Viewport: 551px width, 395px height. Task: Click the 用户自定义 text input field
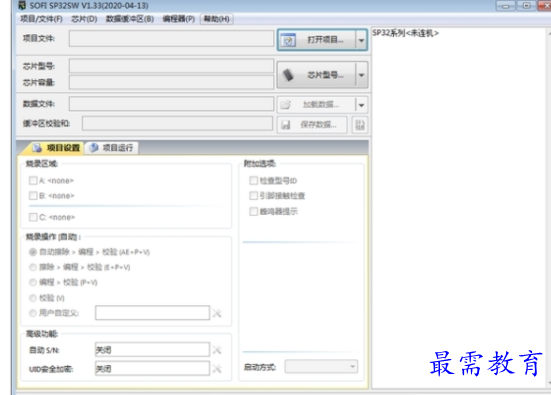(152, 313)
